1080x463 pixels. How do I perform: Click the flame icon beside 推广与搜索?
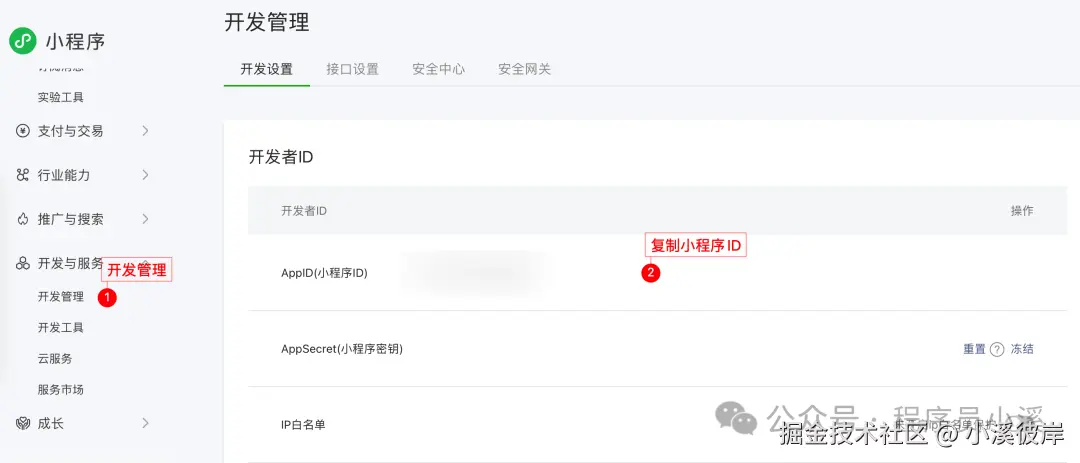(x=23, y=219)
